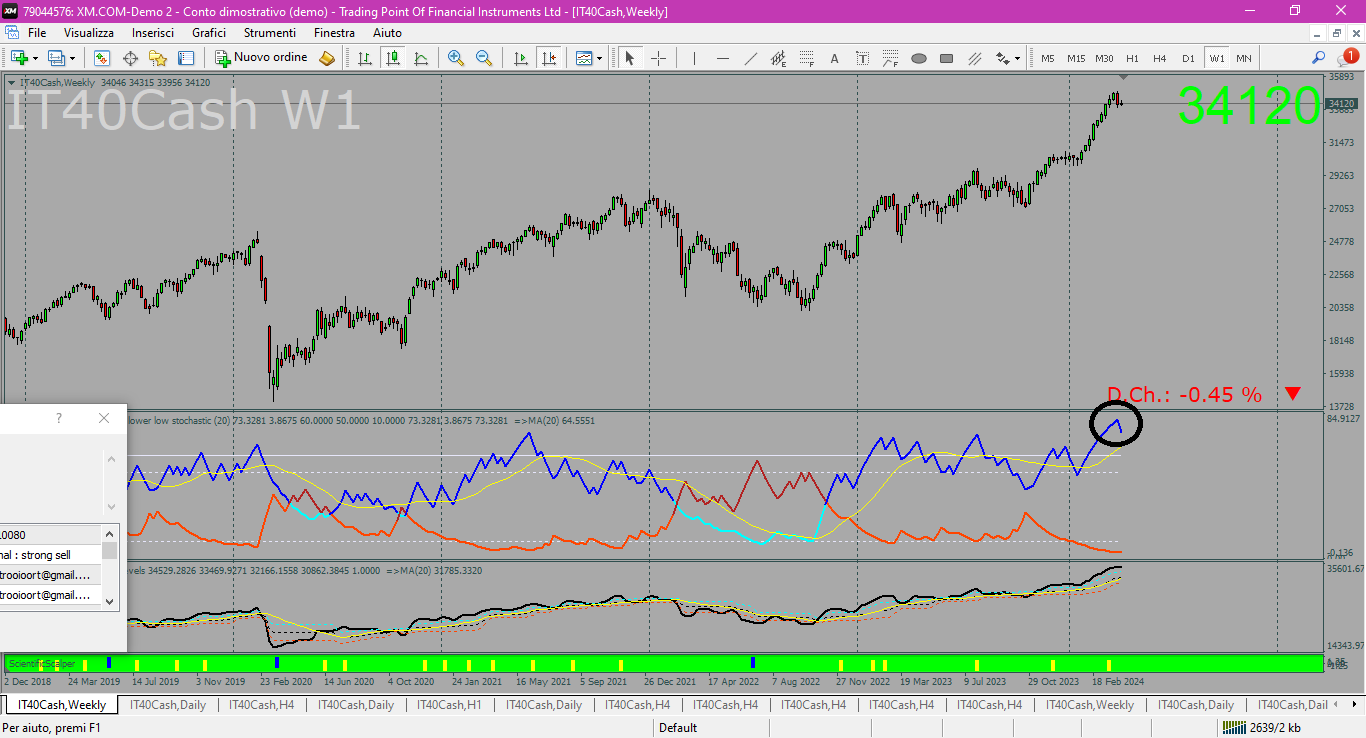Close the dialog with X button

coord(104,418)
